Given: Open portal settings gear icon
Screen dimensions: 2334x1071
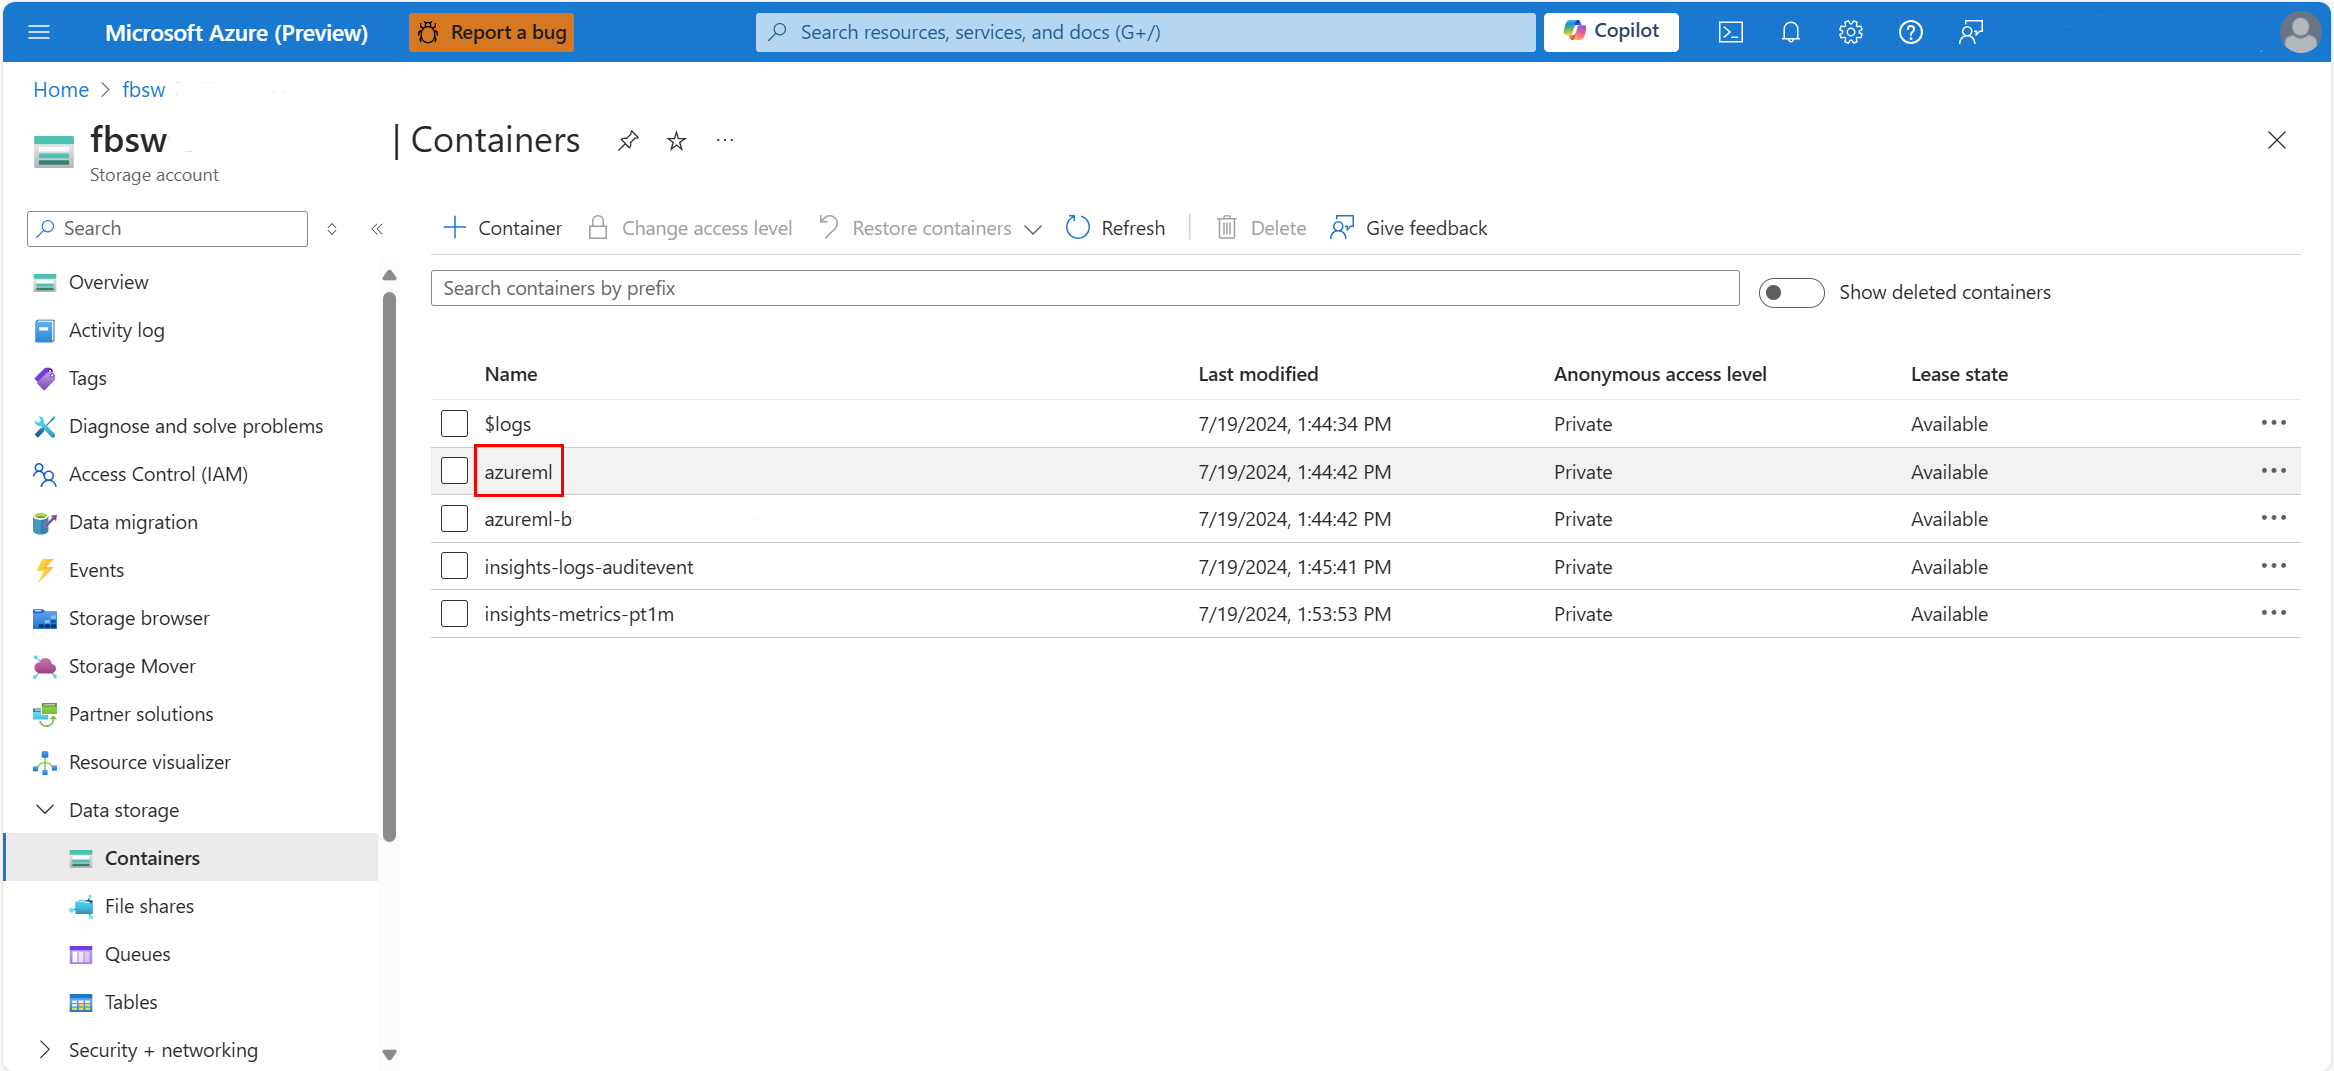Looking at the screenshot, I should click(1850, 32).
